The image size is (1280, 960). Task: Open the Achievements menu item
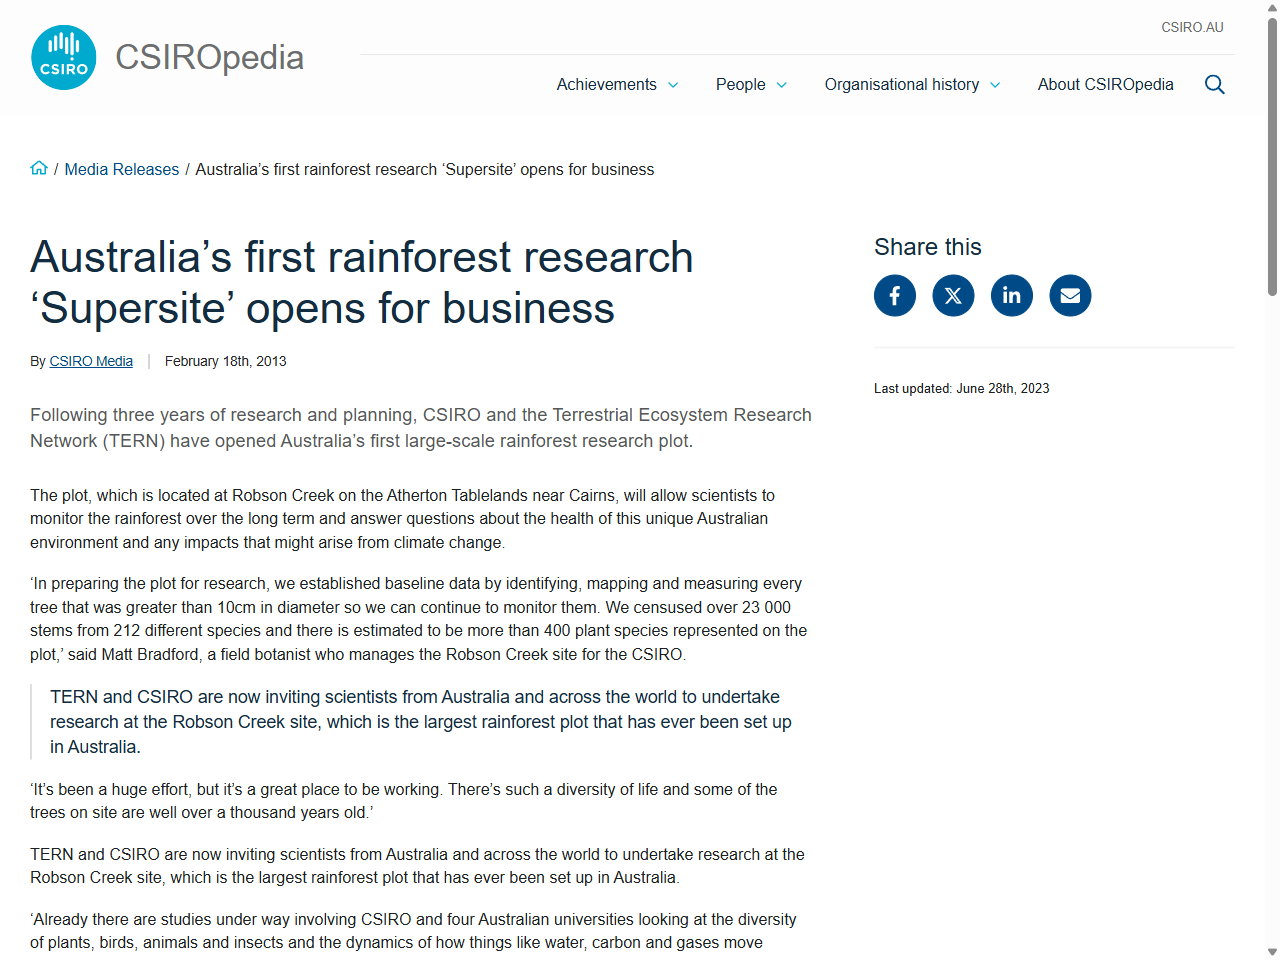pyautogui.click(x=607, y=85)
